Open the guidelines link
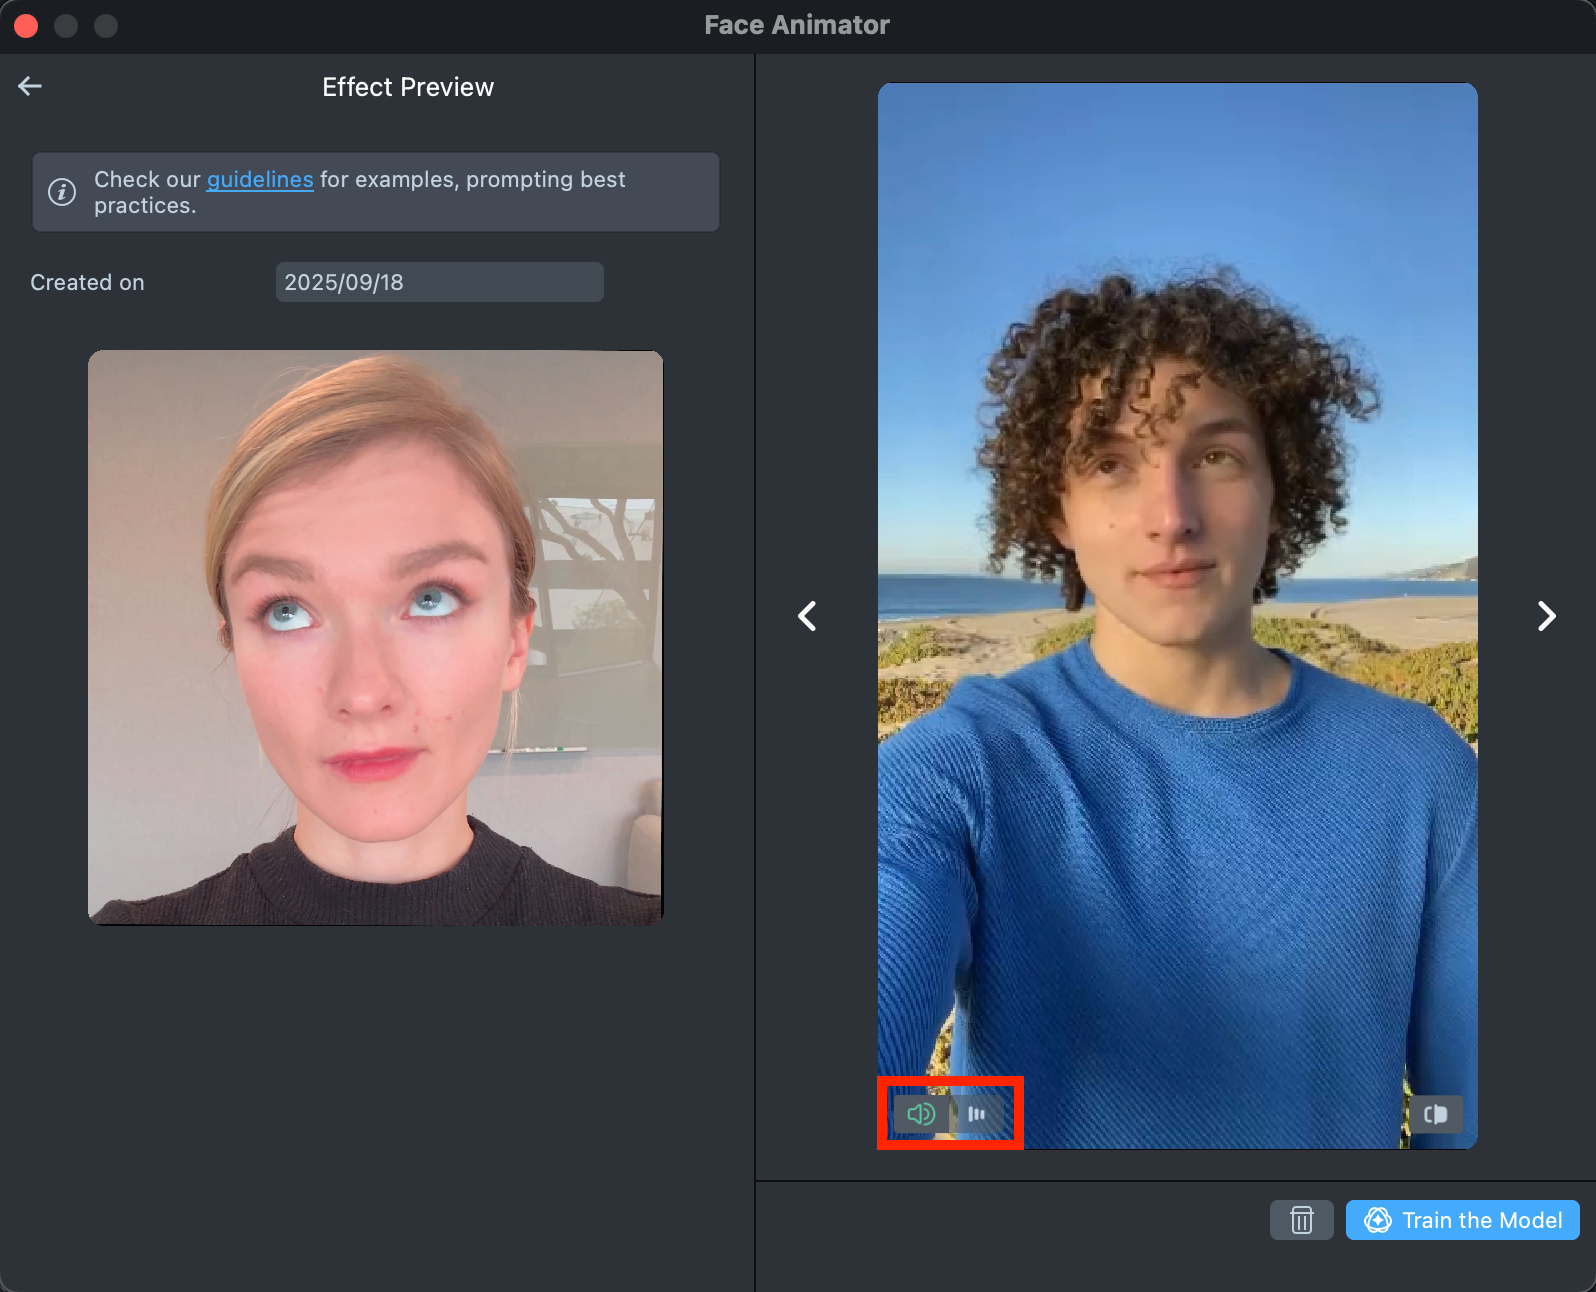1596x1292 pixels. click(260, 180)
